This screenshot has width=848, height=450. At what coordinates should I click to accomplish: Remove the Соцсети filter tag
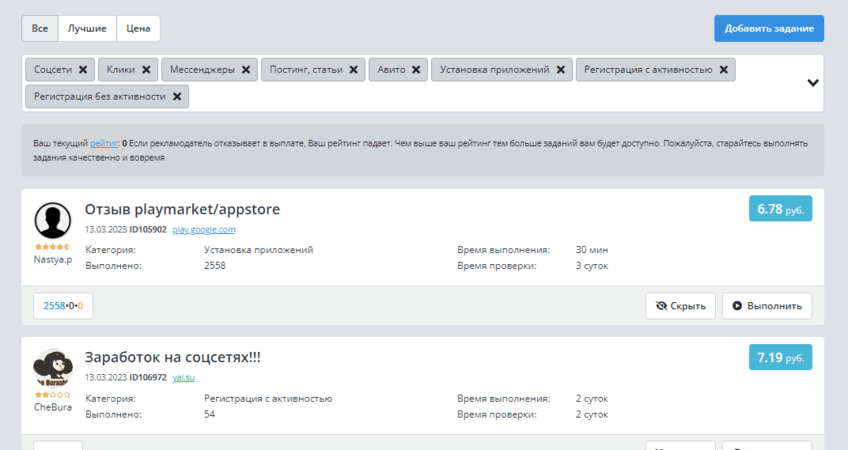(83, 70)
